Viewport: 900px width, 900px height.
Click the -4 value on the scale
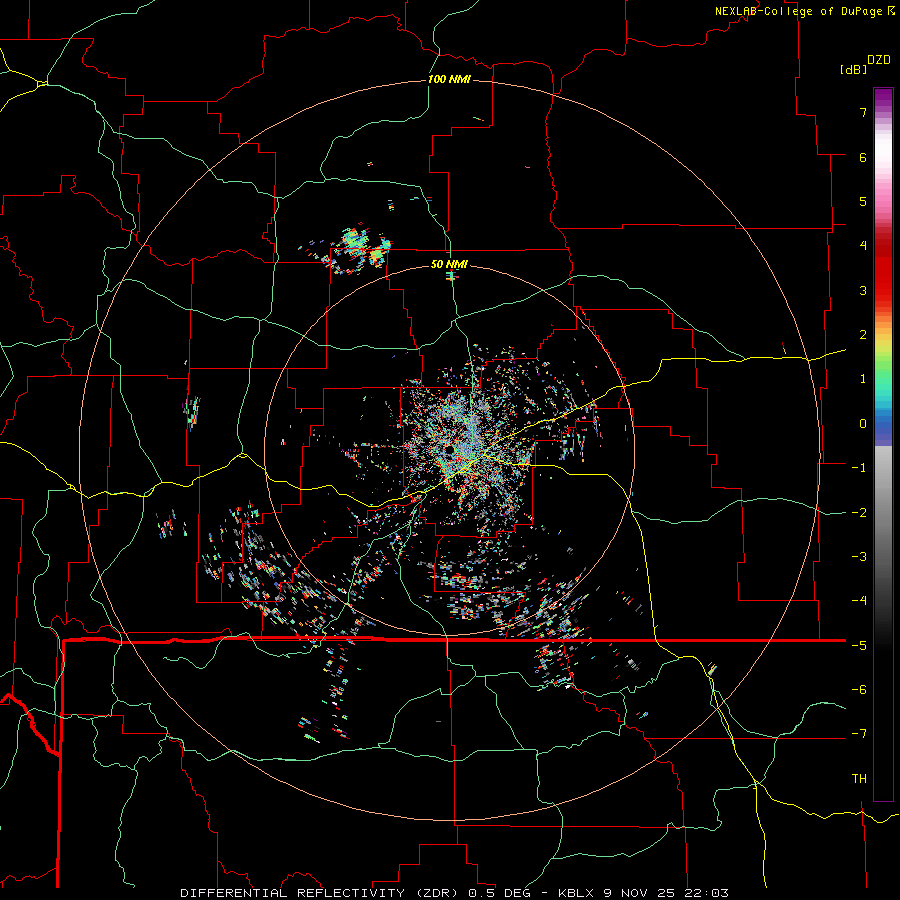tap(859, 600)
